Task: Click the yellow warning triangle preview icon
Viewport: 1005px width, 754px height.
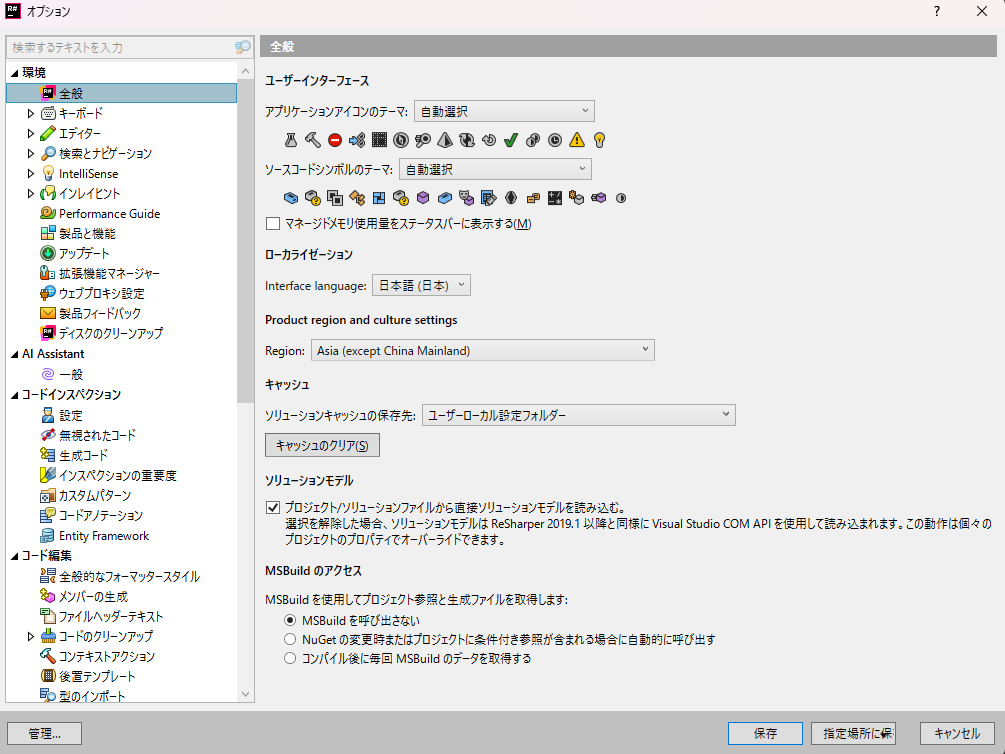Action: tap(577, 140)
